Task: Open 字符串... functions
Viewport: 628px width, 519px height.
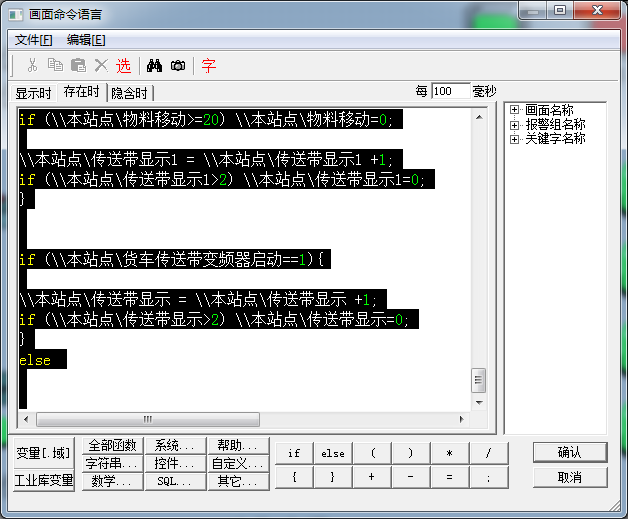Action: pos(113,463)
